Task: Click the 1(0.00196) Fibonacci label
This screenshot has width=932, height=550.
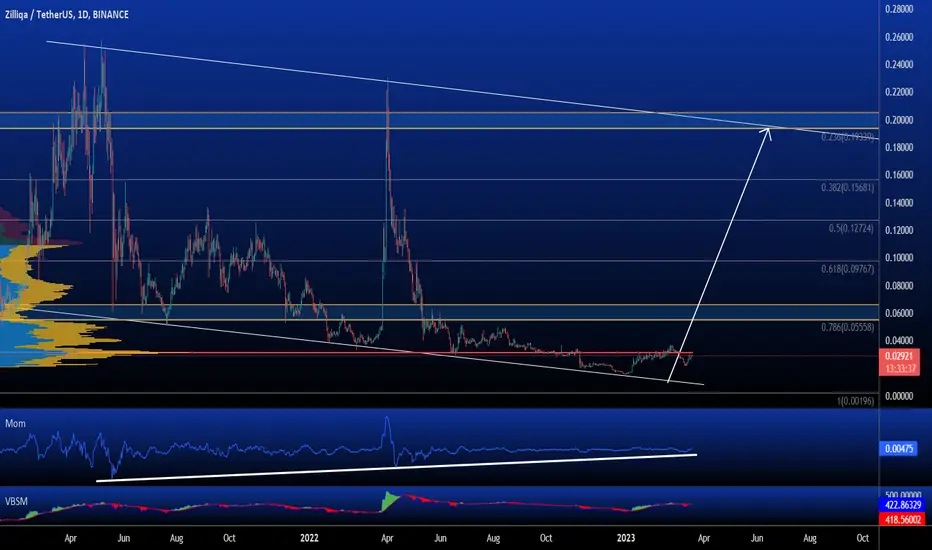Action: click(855, 401)
